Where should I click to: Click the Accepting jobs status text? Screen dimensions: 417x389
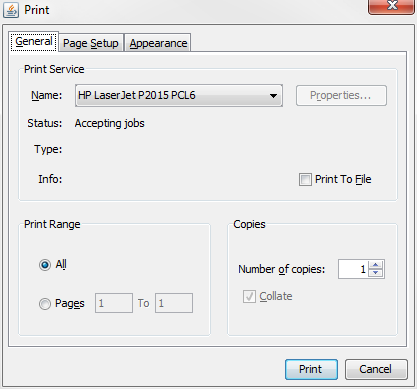110,123
